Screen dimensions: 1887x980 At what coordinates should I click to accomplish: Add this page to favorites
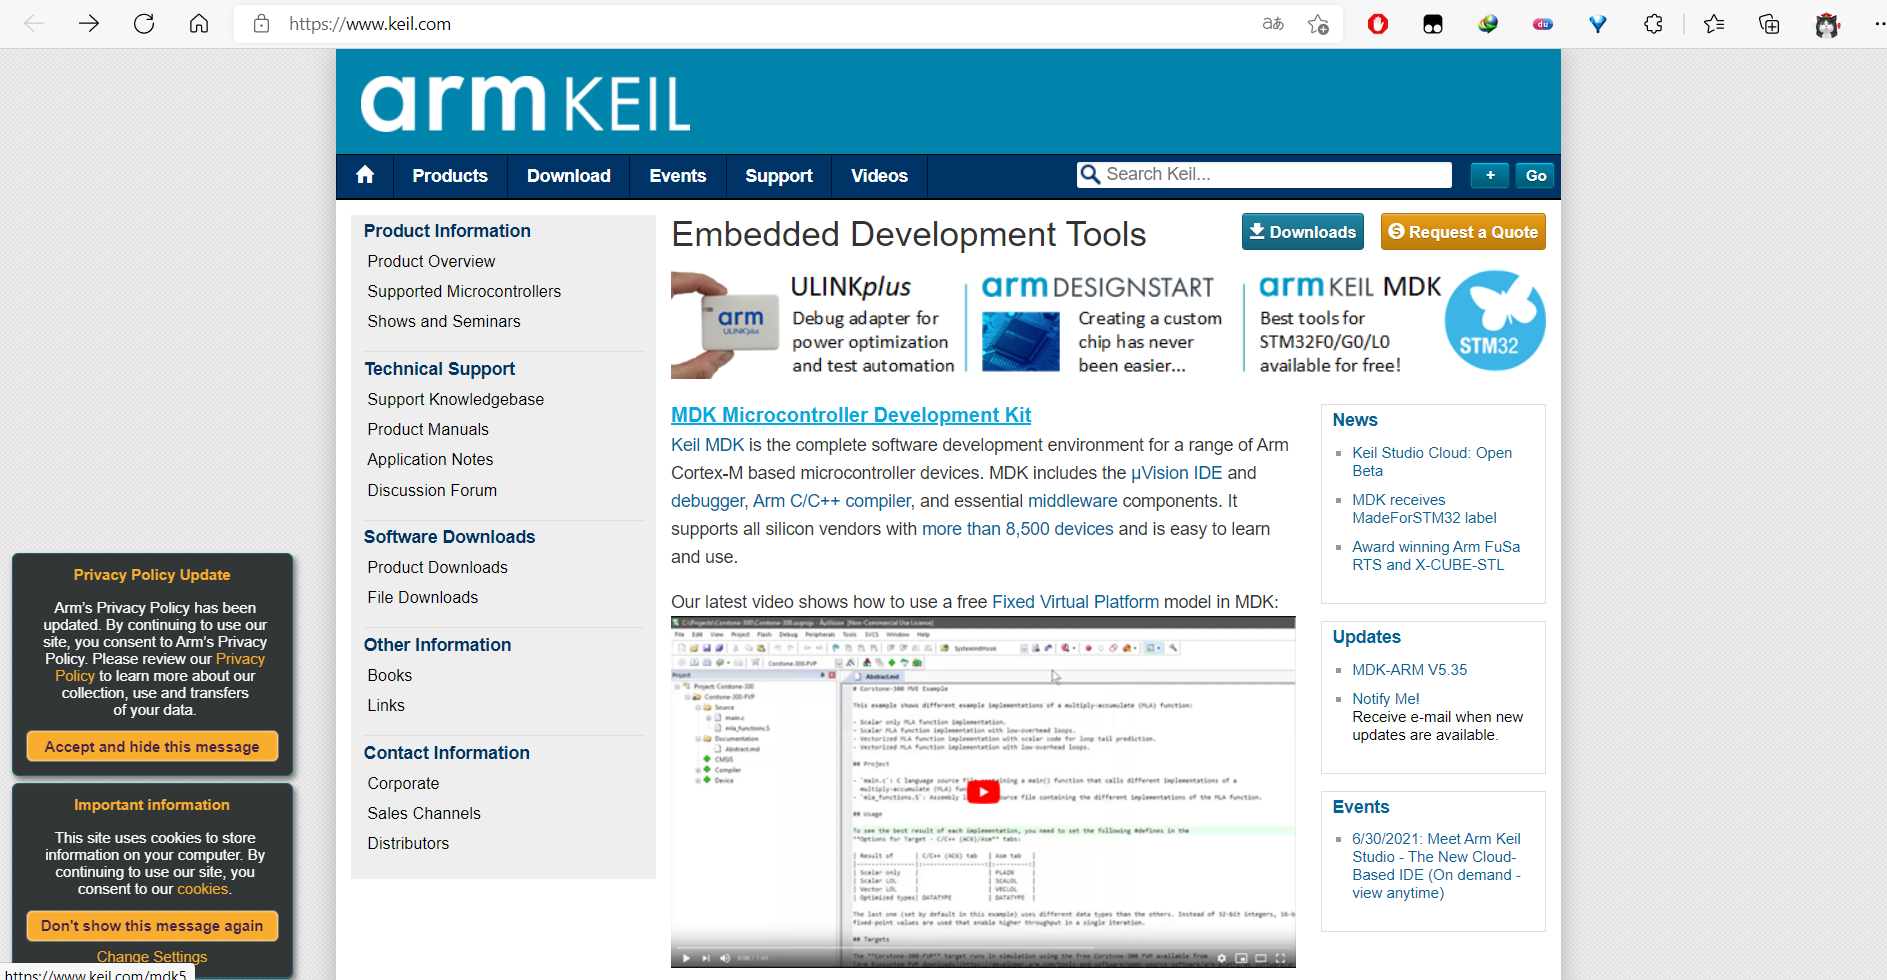tap(1318, 24)
